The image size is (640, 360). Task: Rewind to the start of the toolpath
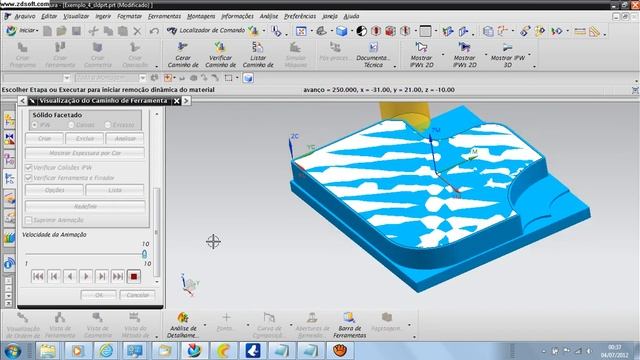point(38,277)
